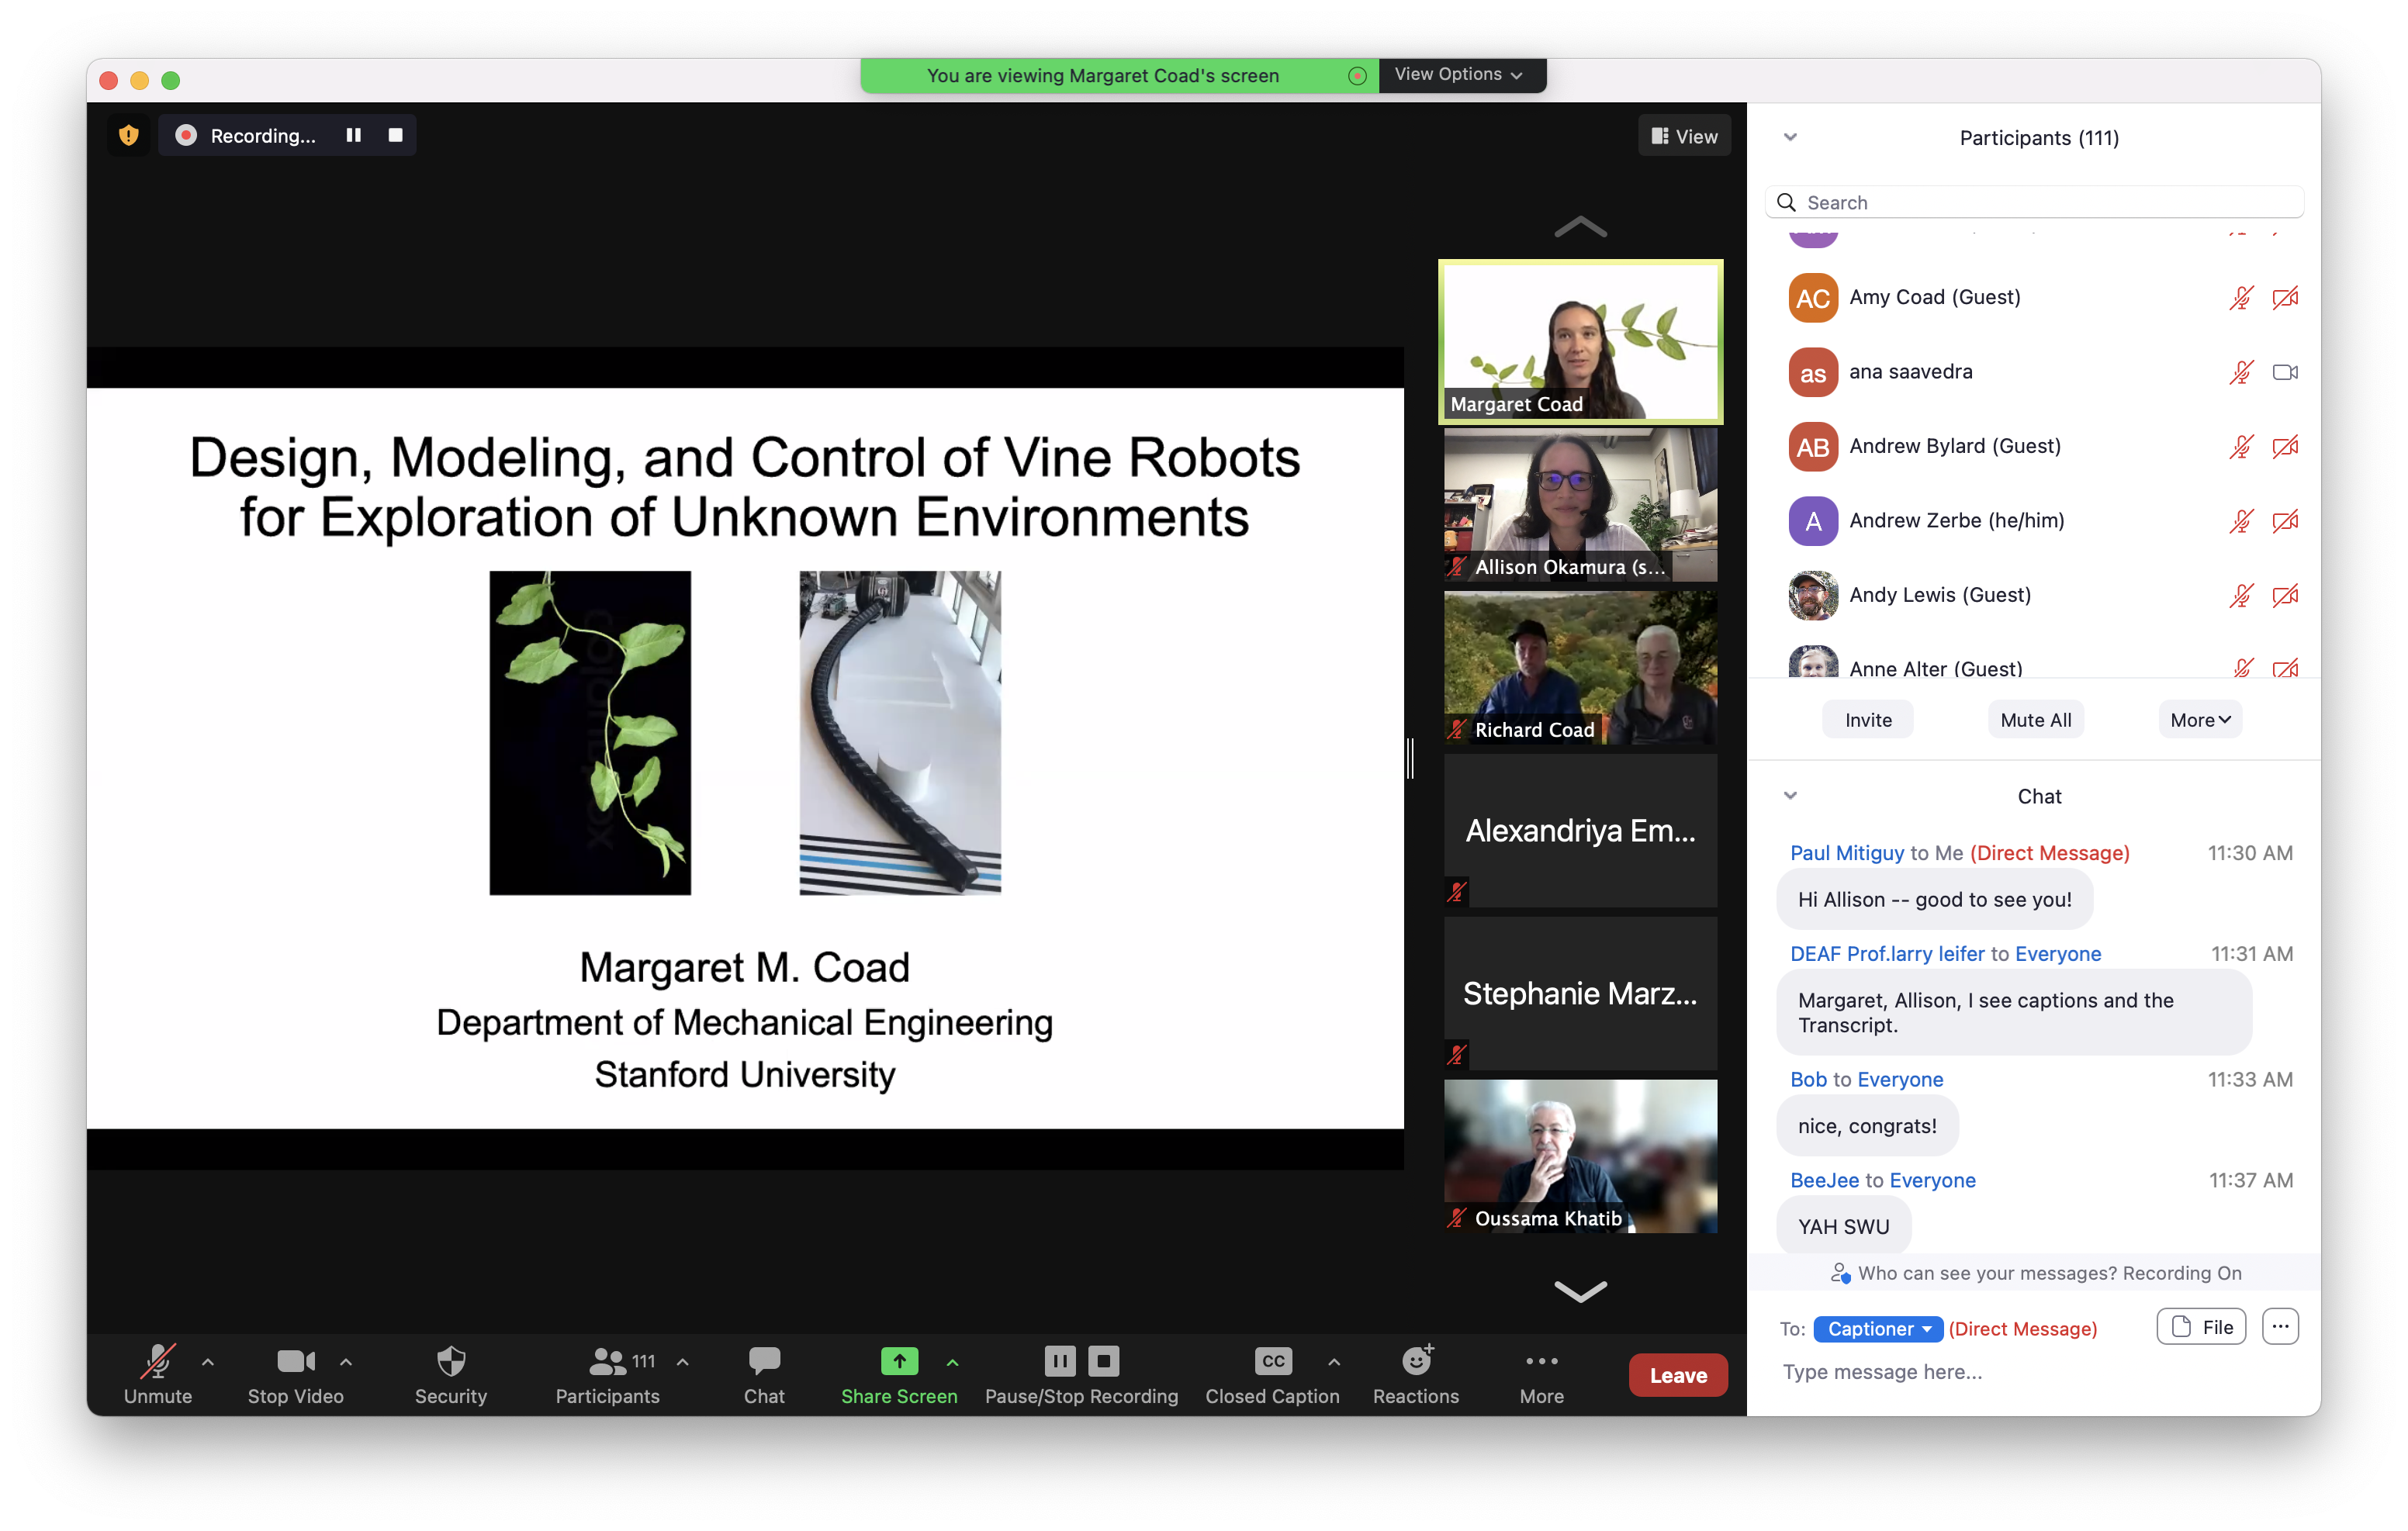Open the Security shield options

click(451, 1361)
